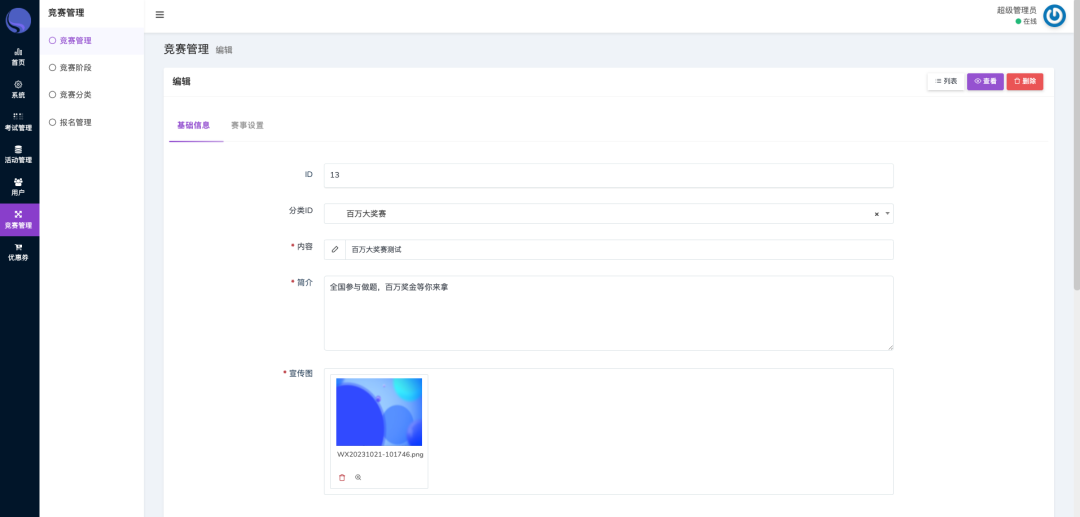Click the power avatar icon at top right

pos(1054,16)
